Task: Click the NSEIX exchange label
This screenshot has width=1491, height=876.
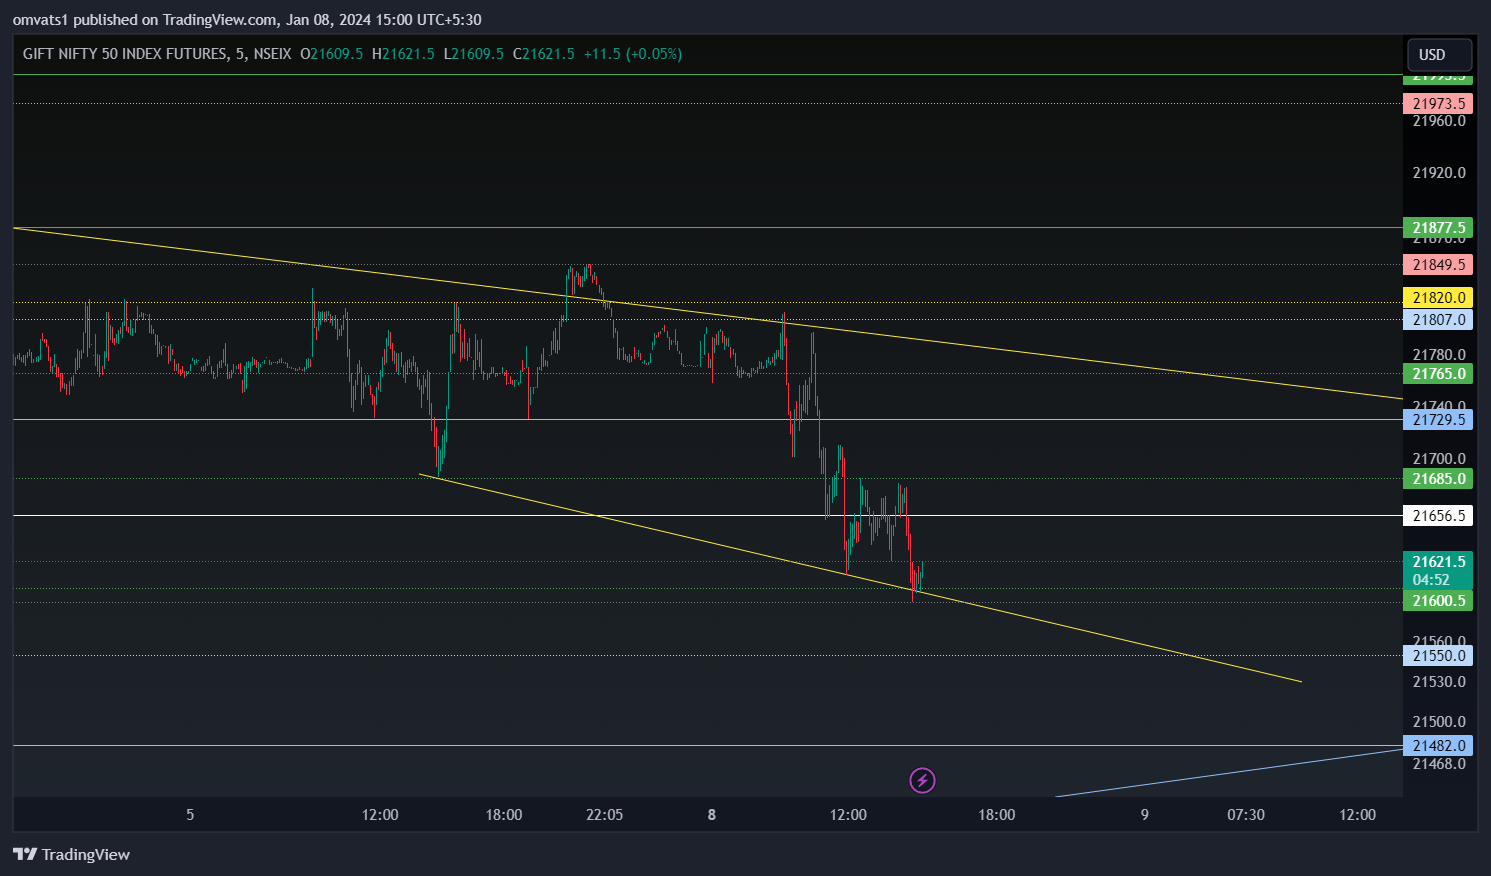Action: [273, 54]
